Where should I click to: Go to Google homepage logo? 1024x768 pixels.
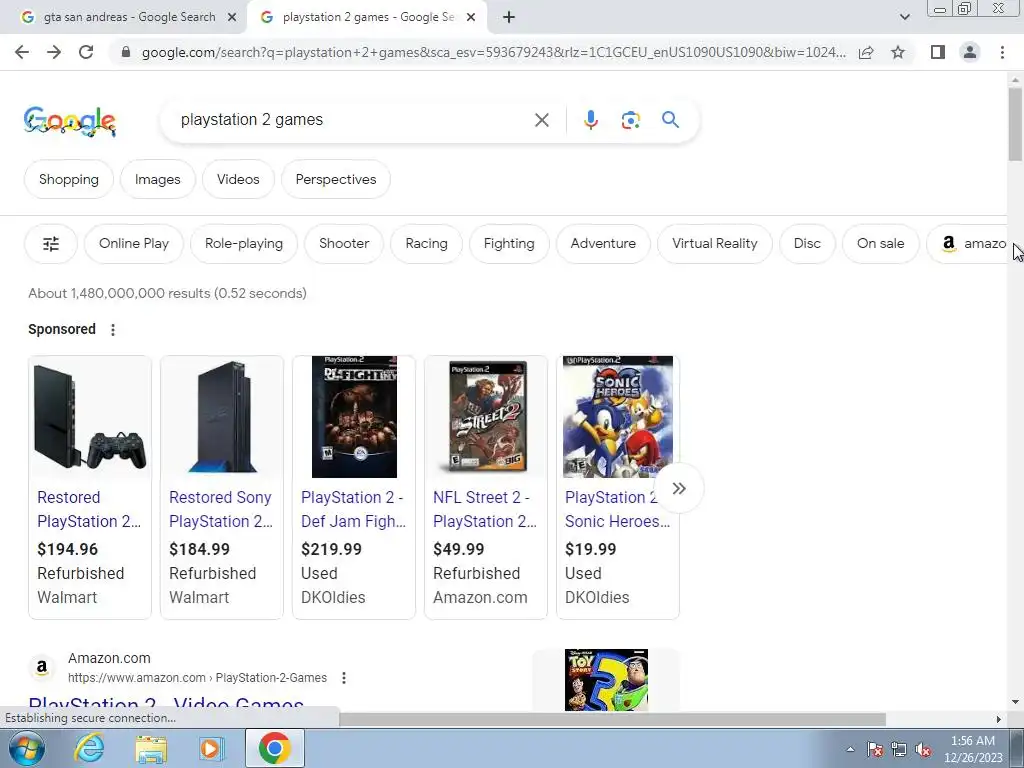pos(70,121)
